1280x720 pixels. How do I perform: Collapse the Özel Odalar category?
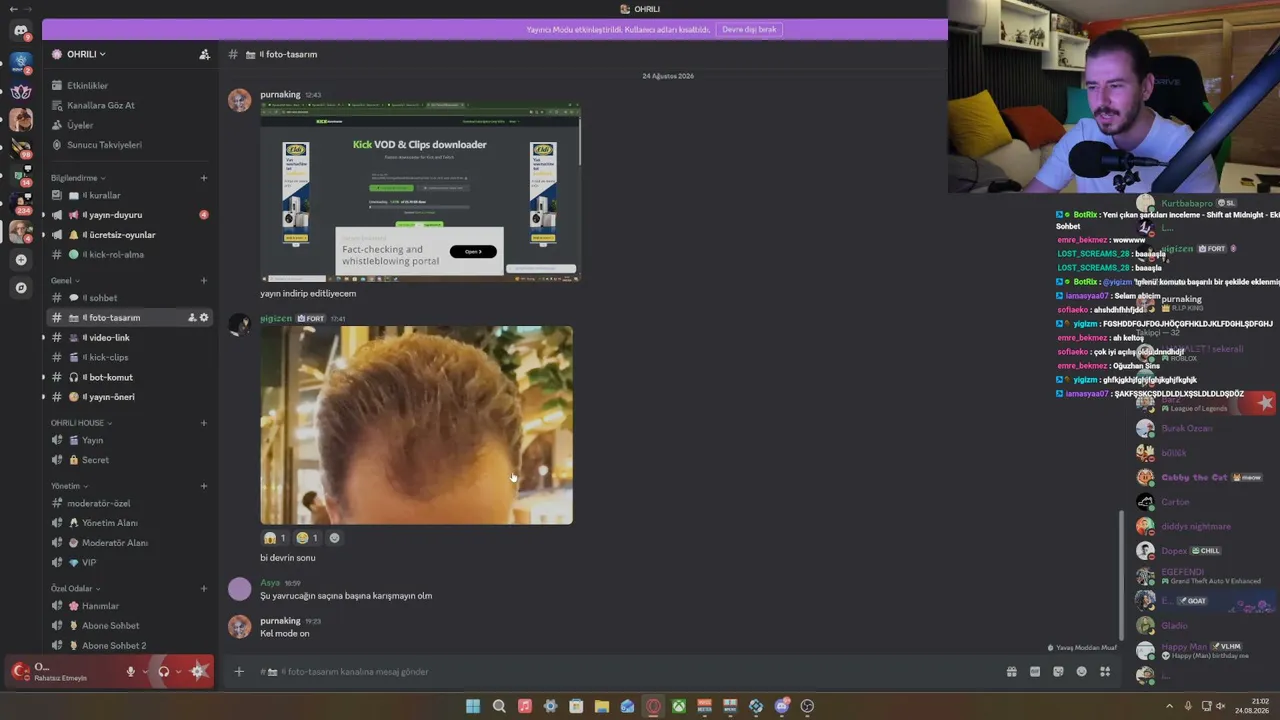(x=75, y=589)
